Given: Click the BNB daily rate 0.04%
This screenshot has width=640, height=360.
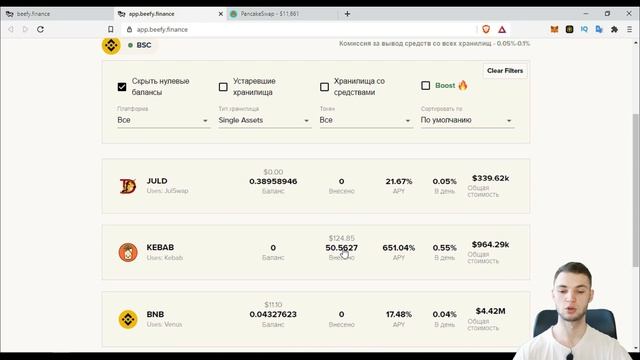Looking at the screenshot, I should [x=444, y=314].
